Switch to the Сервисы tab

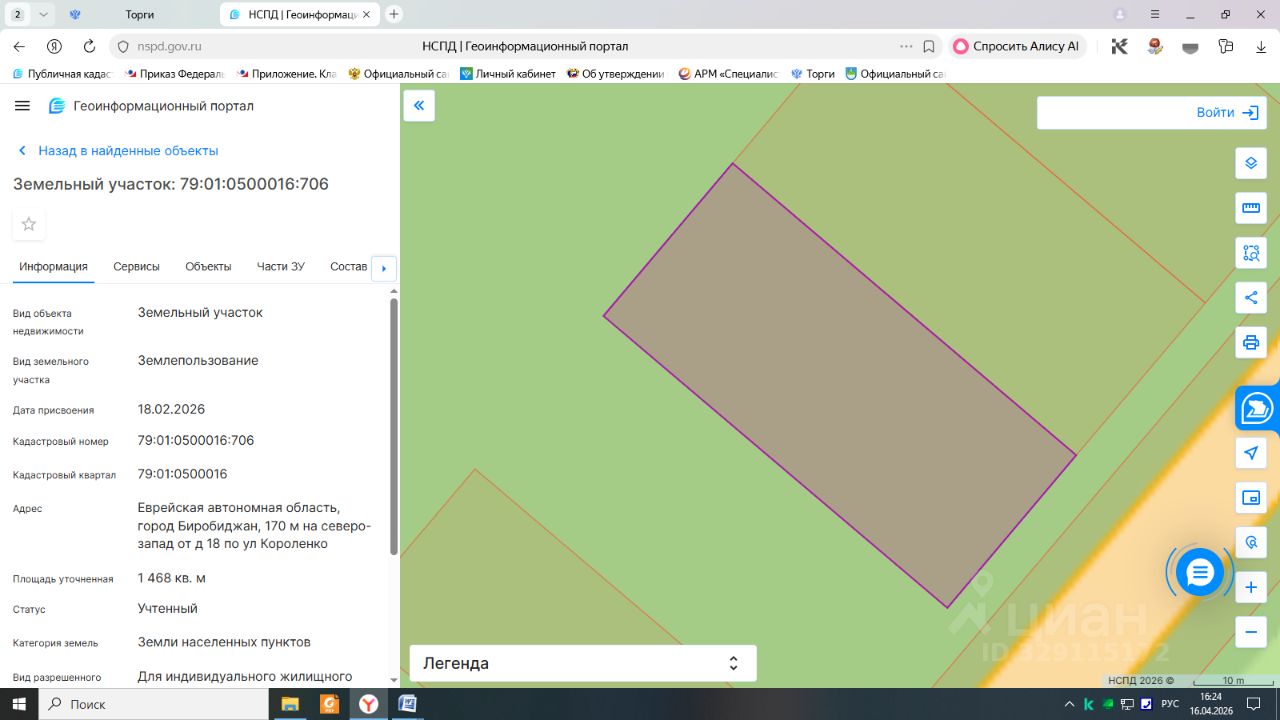136,267
